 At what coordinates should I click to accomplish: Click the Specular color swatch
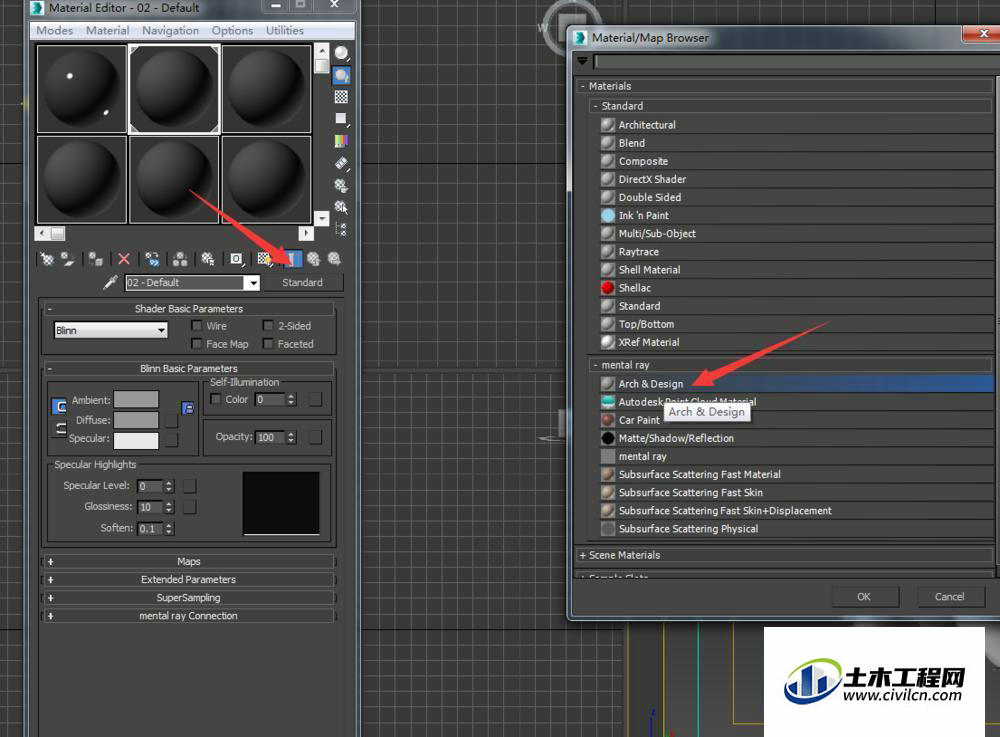coord(136,441)
